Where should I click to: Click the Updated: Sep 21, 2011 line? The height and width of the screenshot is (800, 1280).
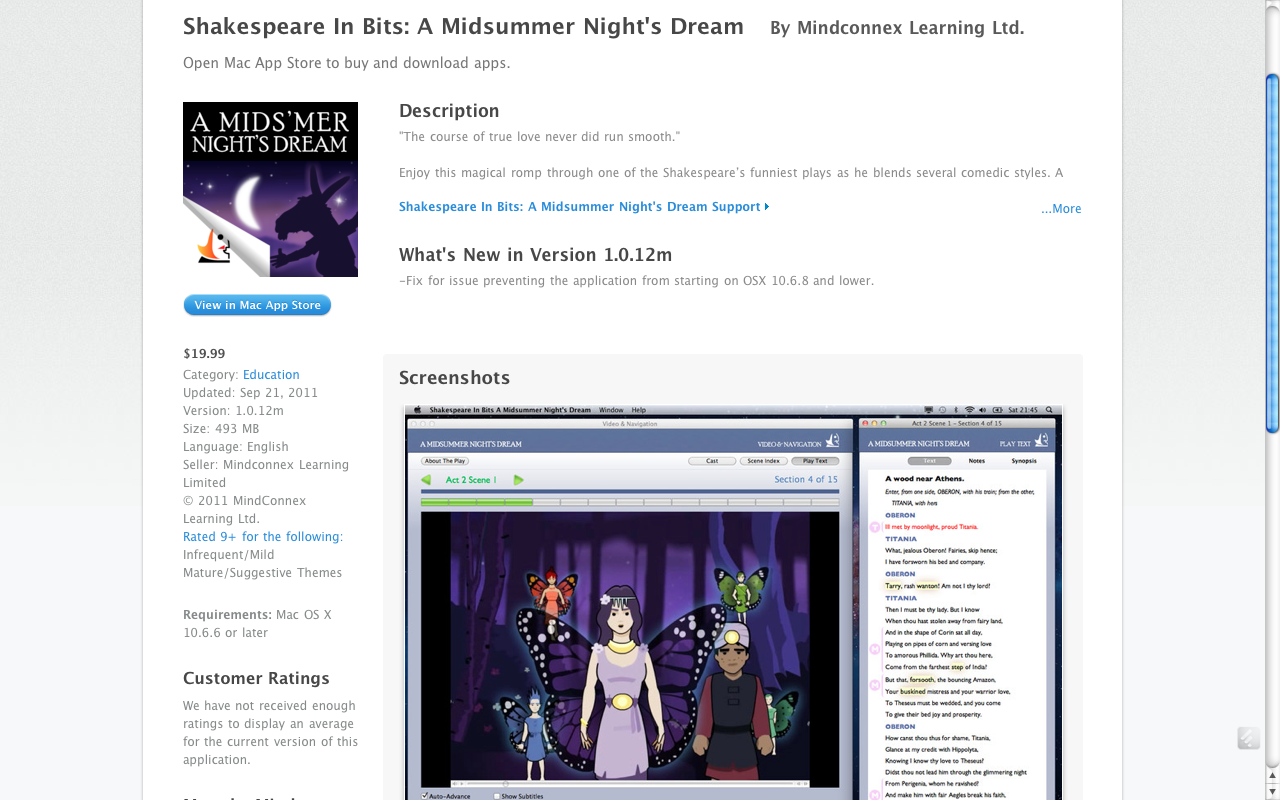pyautogui.click(x=250, y=393)
